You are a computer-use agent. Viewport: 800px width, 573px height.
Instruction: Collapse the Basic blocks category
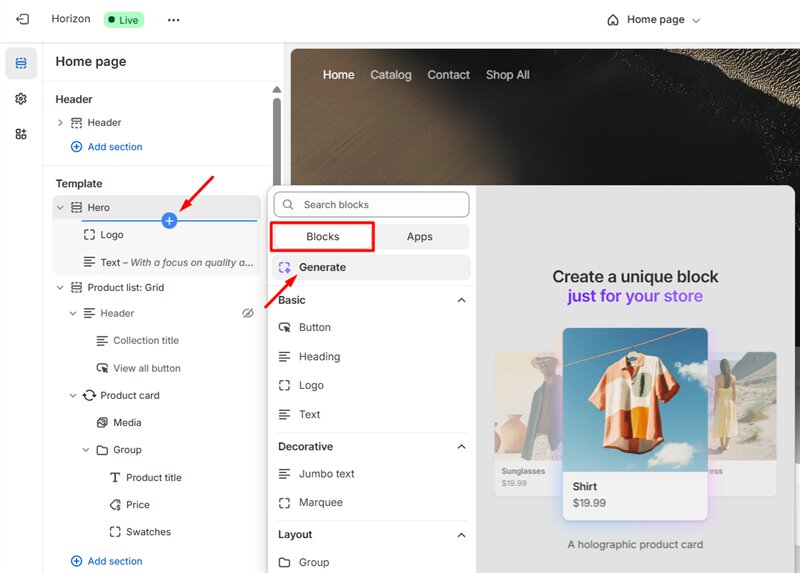(x=461, y=300)
